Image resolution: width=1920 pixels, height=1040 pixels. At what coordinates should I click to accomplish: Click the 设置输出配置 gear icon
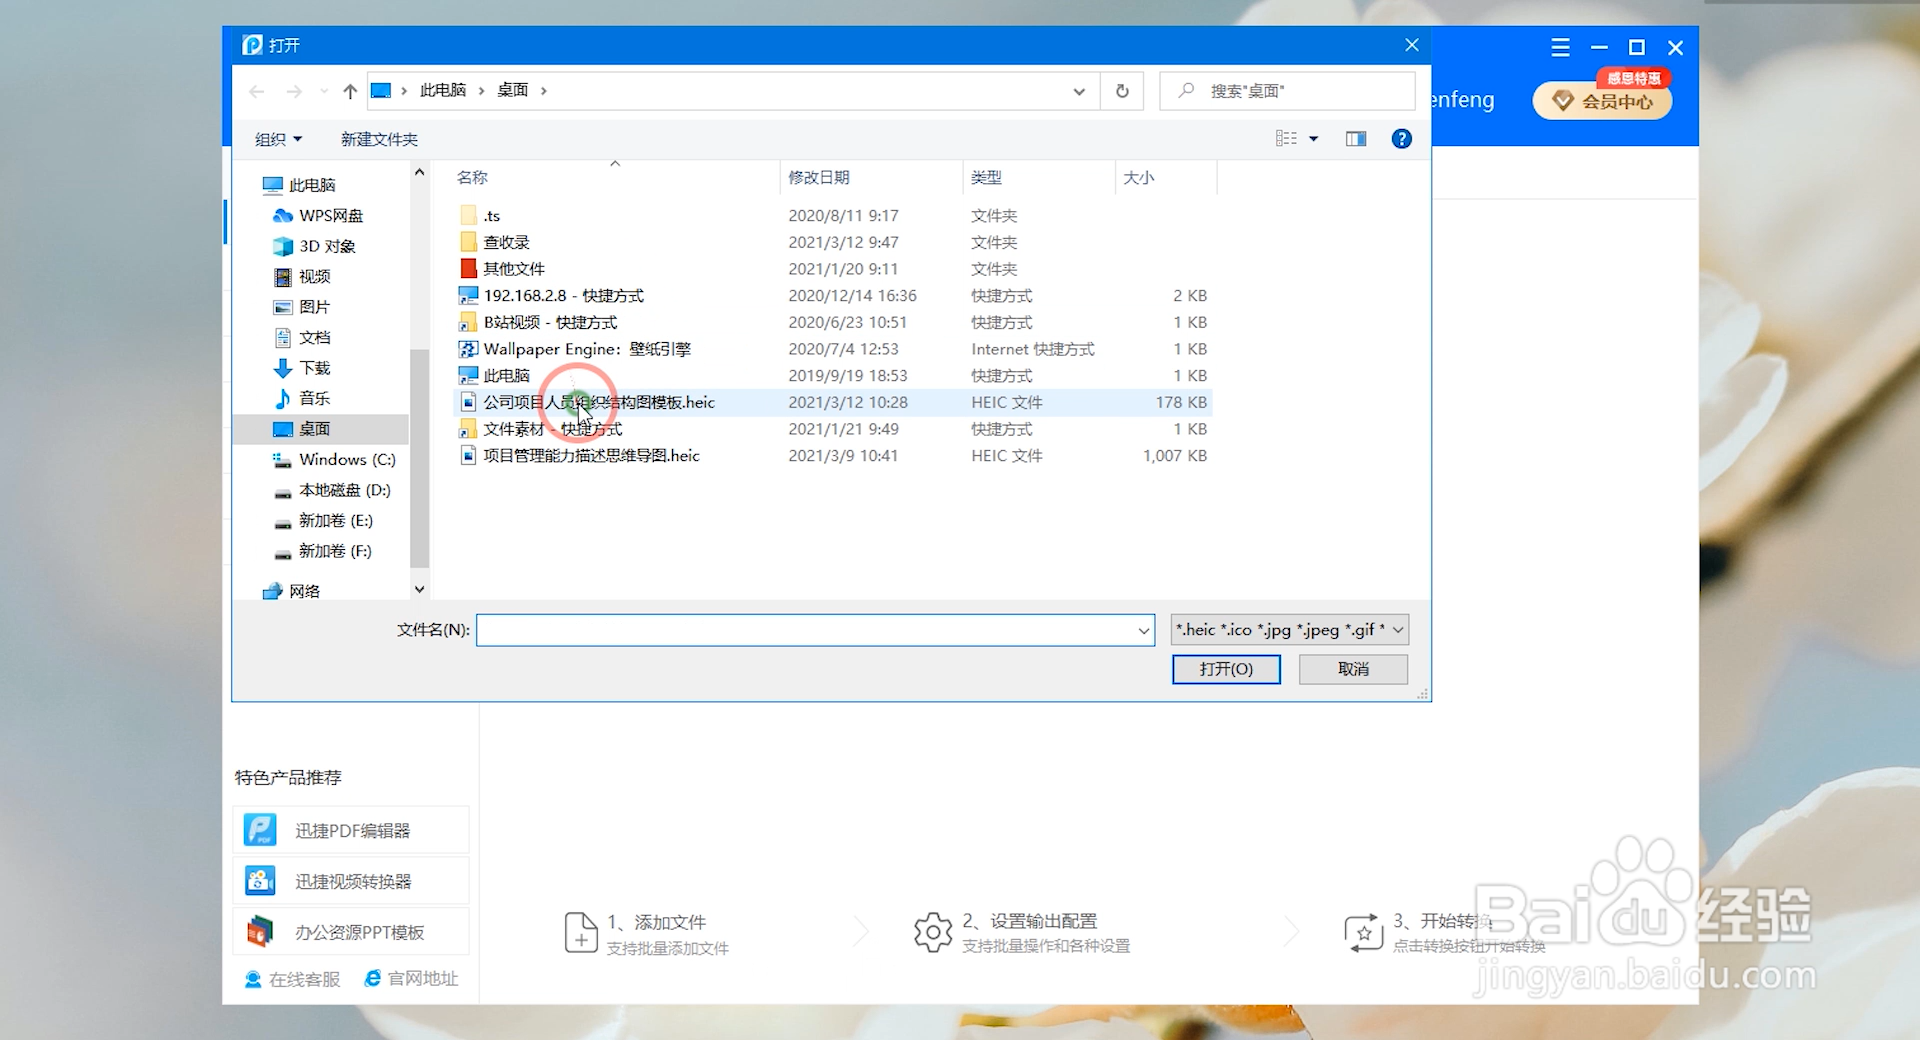(x=933, y=932)
